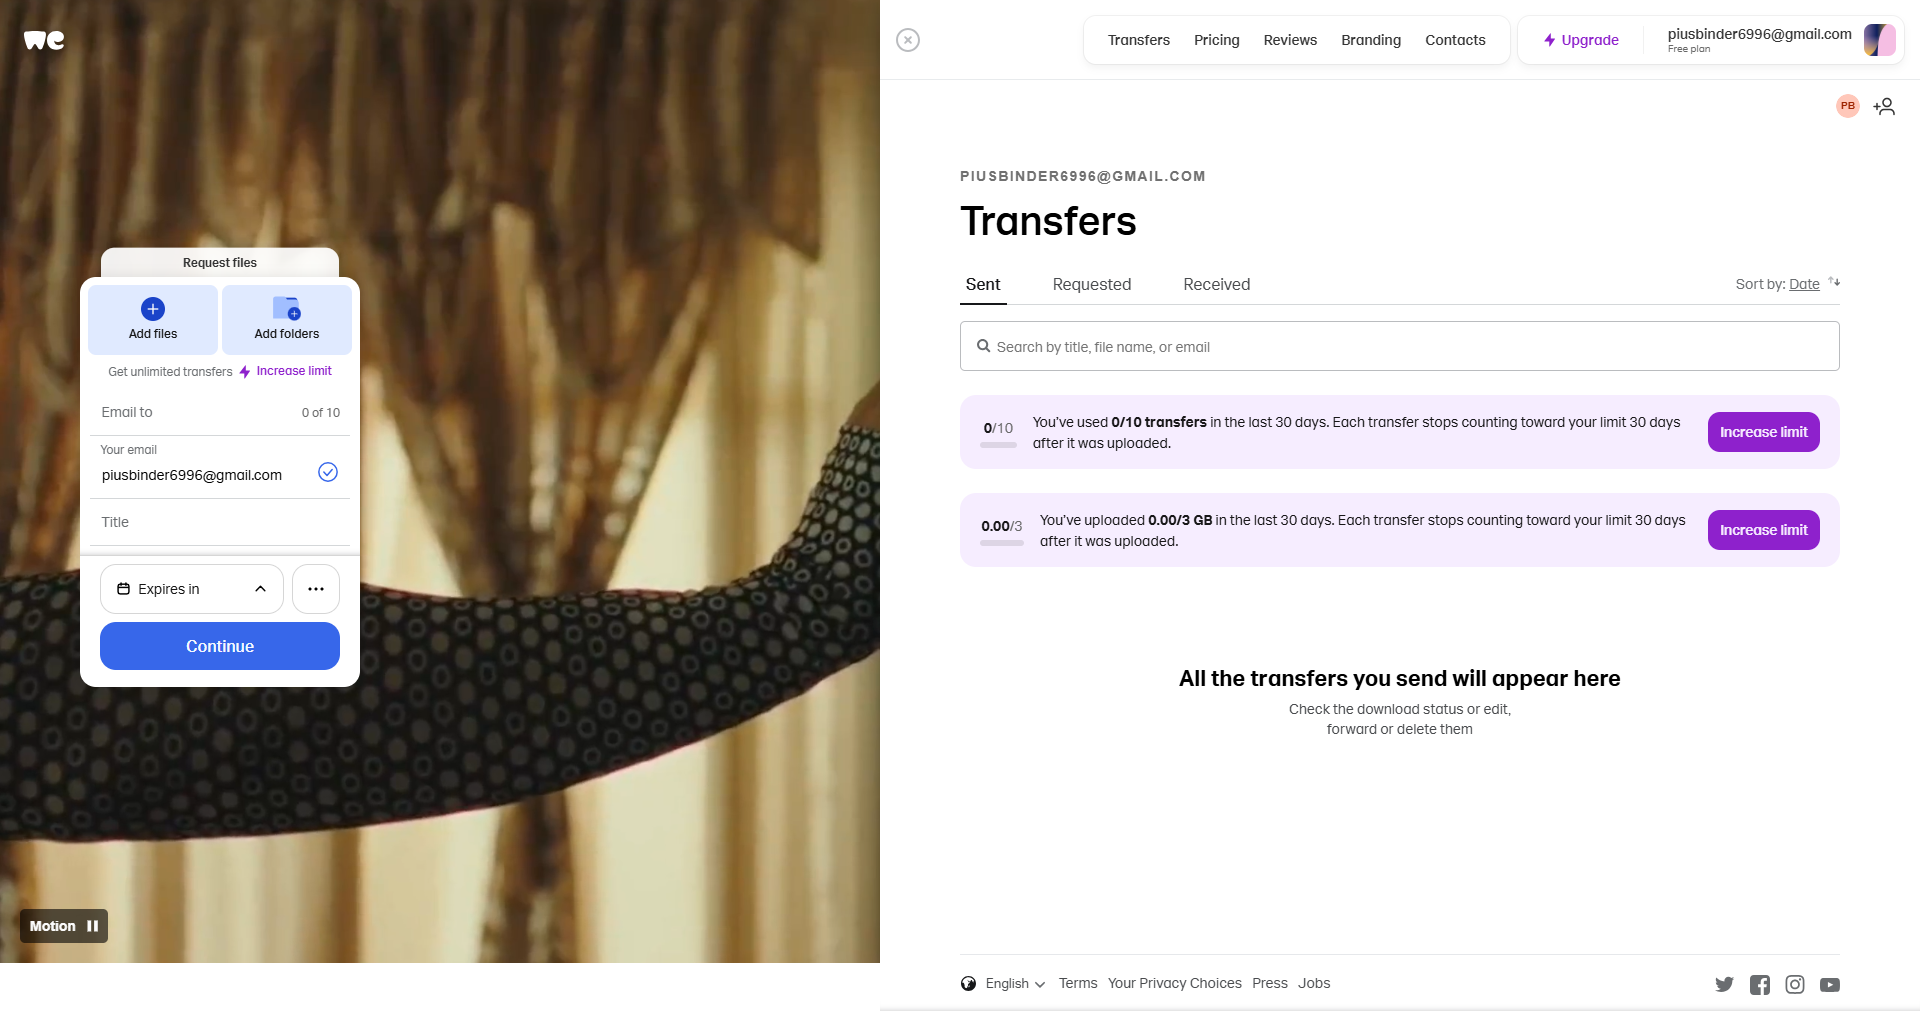The image size is (1920, 1011).
Task: Open the three-dots more options button
Action: point(316,589)
